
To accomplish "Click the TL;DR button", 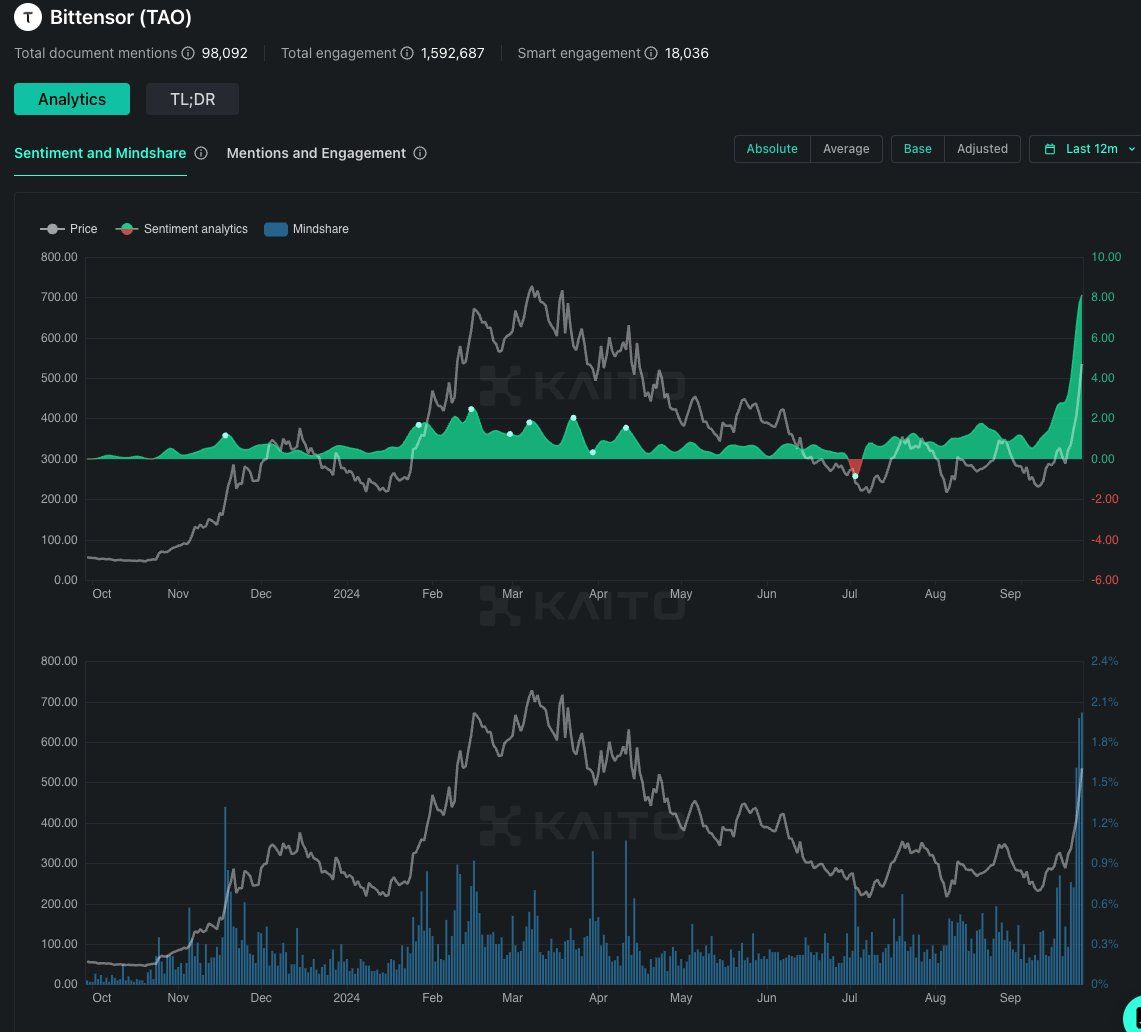I will [x=192, y=99].
